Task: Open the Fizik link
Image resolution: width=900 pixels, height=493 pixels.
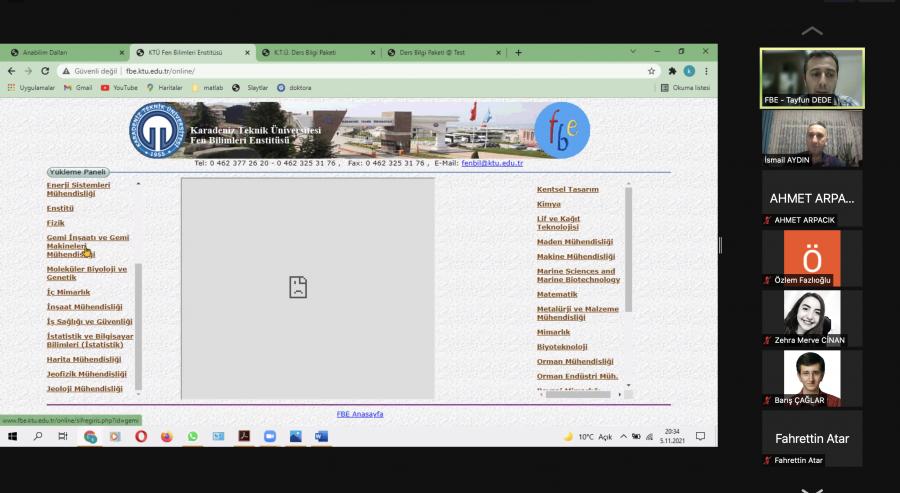Action: pos(55,223)
